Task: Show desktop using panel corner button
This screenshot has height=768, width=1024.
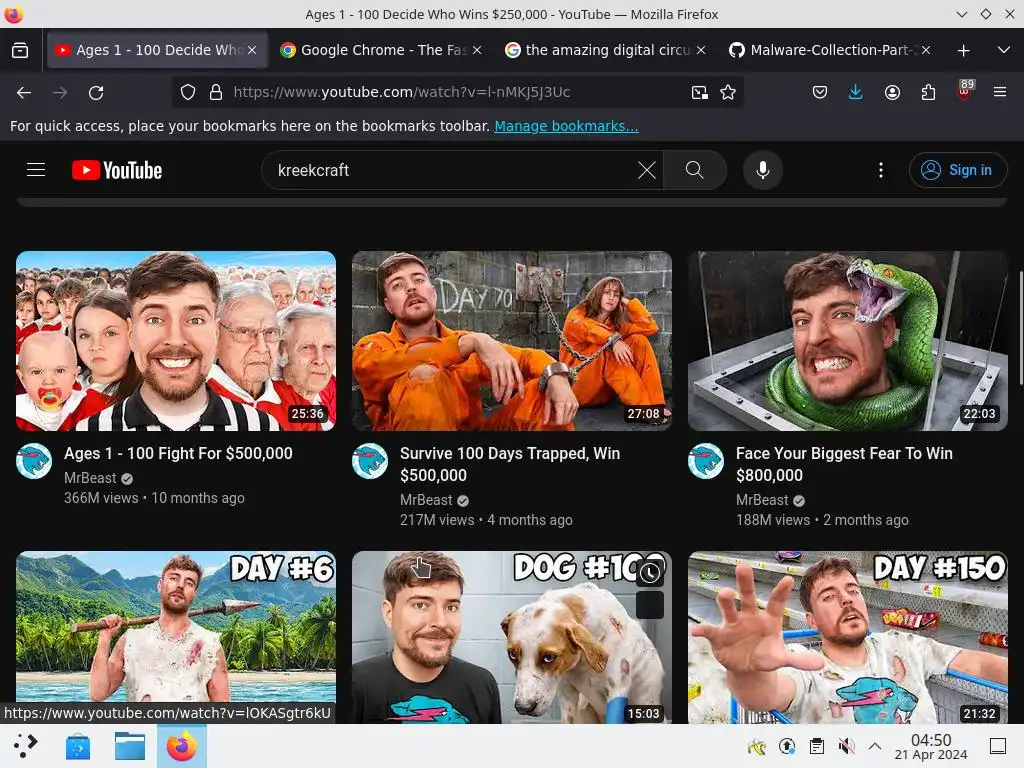Action: coord(998,746)
